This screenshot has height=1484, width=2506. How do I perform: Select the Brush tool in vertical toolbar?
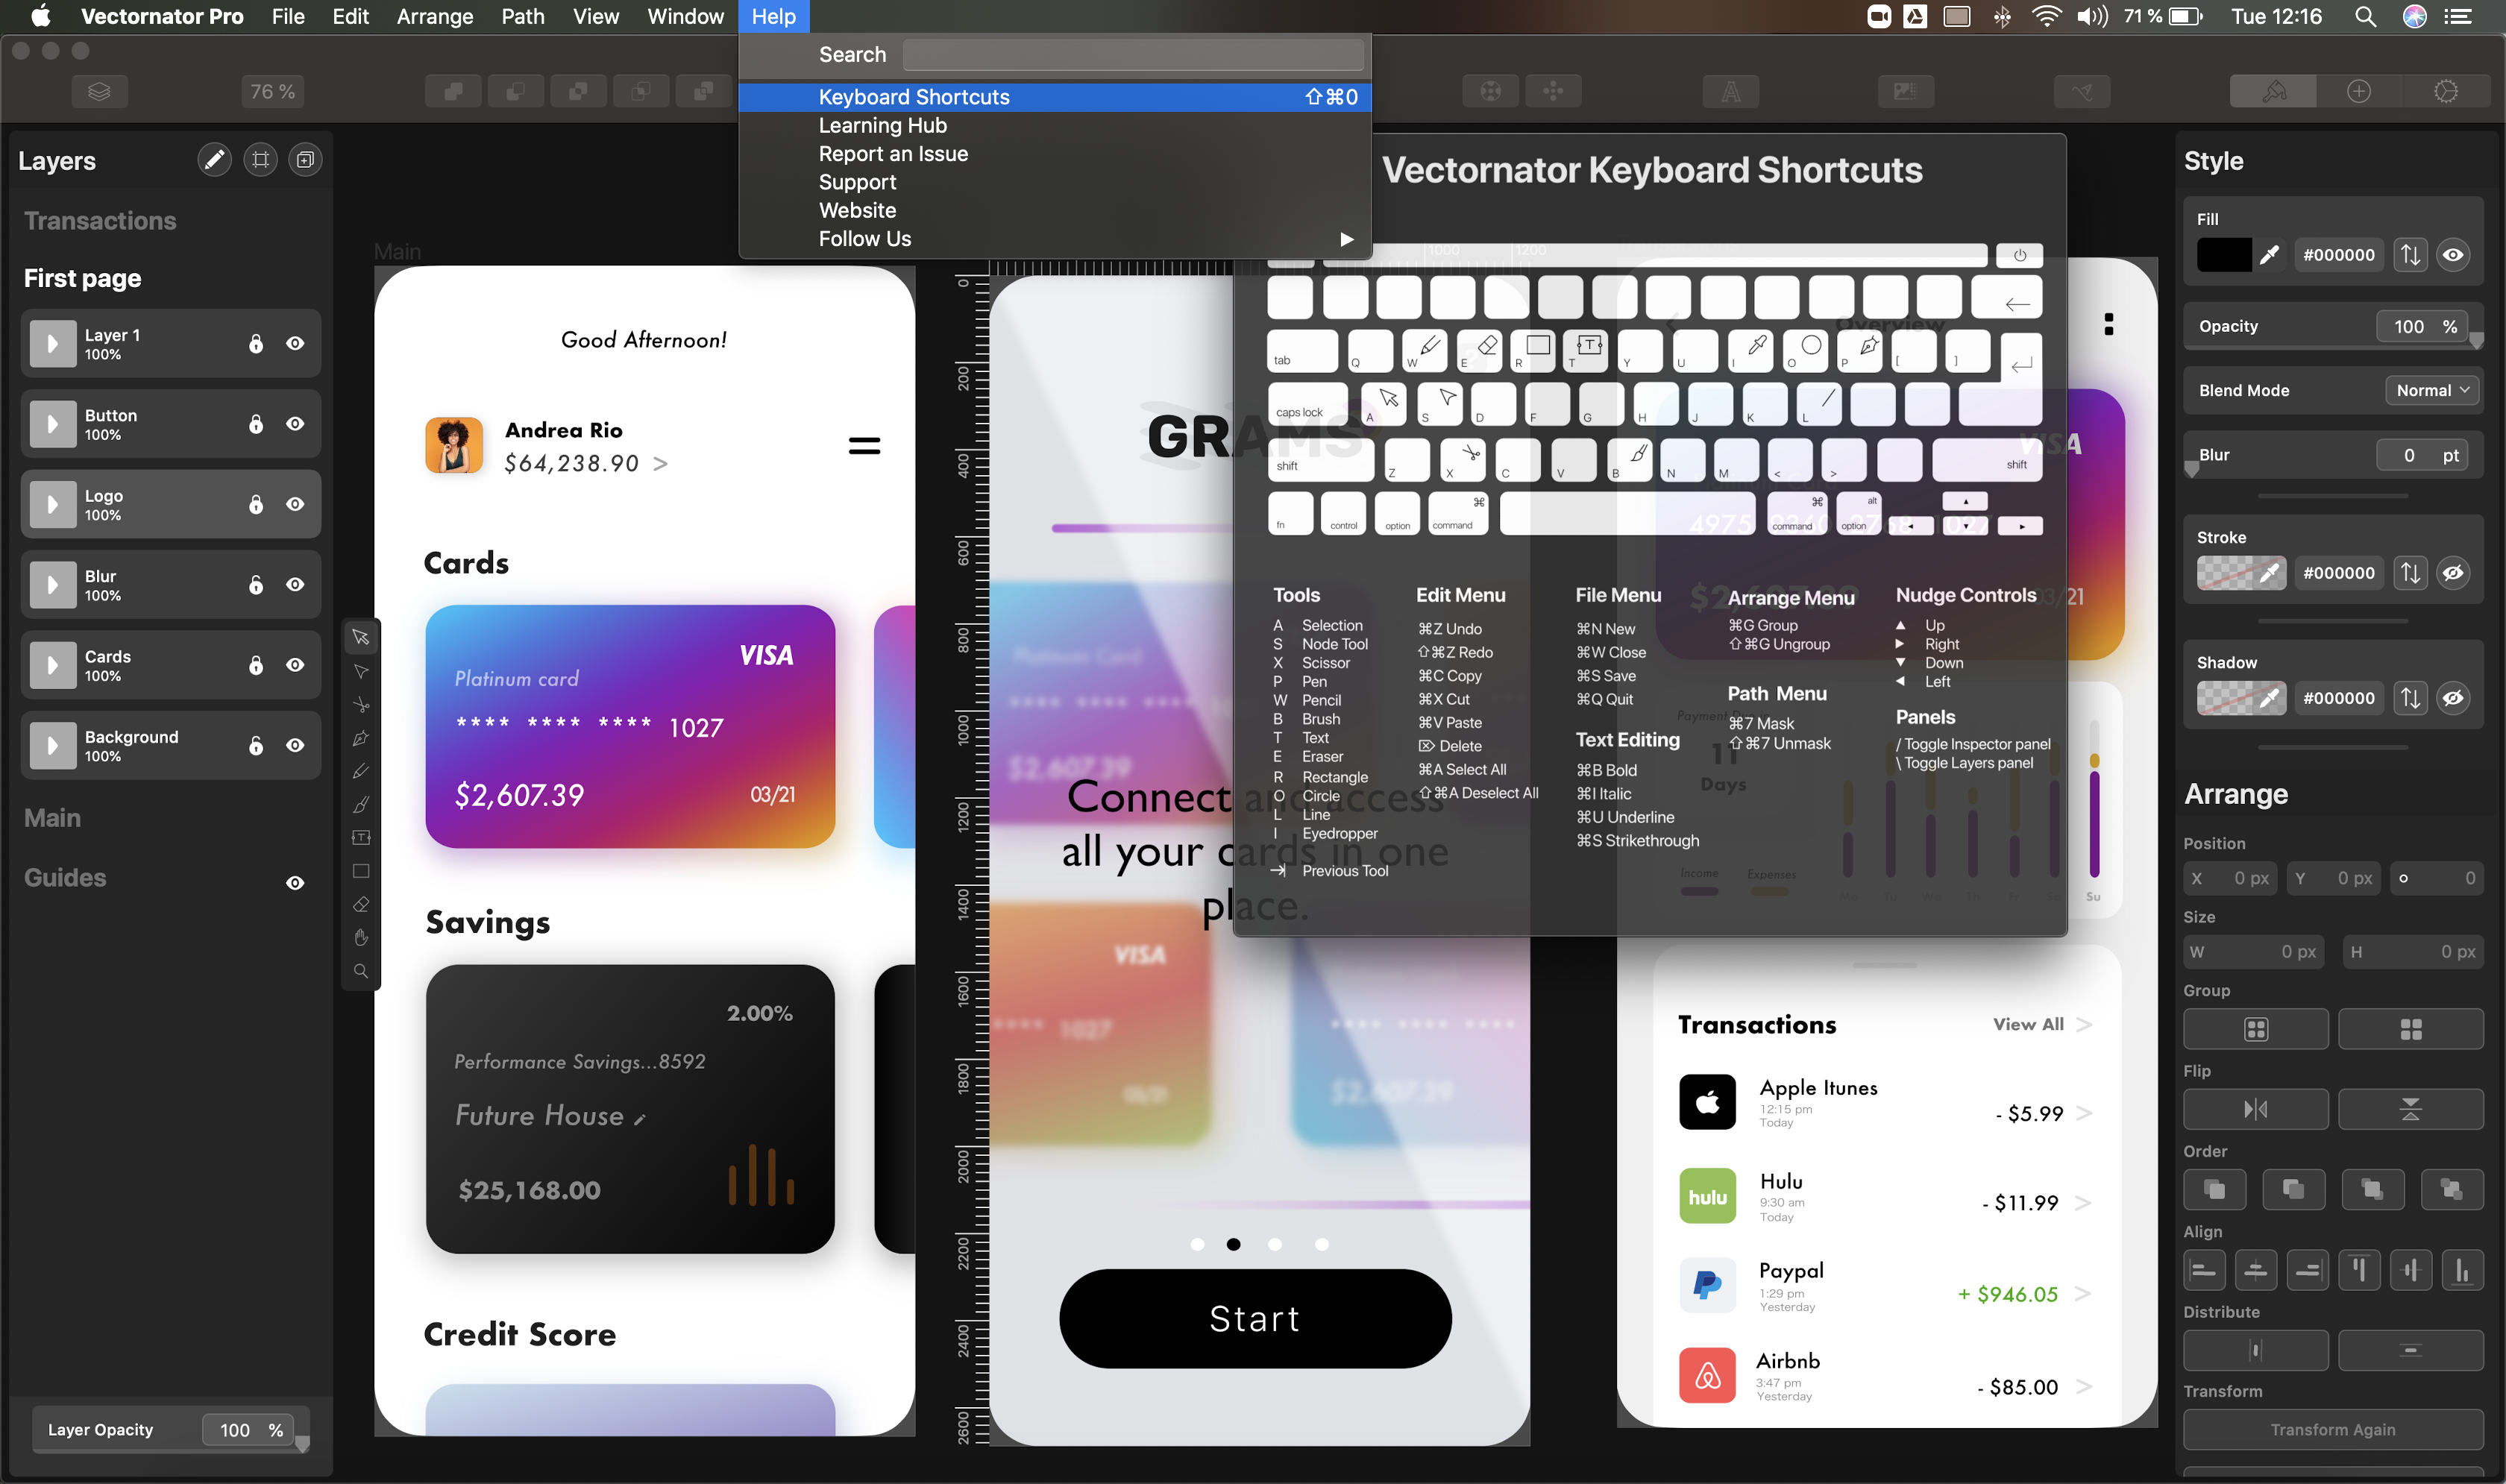361,804
